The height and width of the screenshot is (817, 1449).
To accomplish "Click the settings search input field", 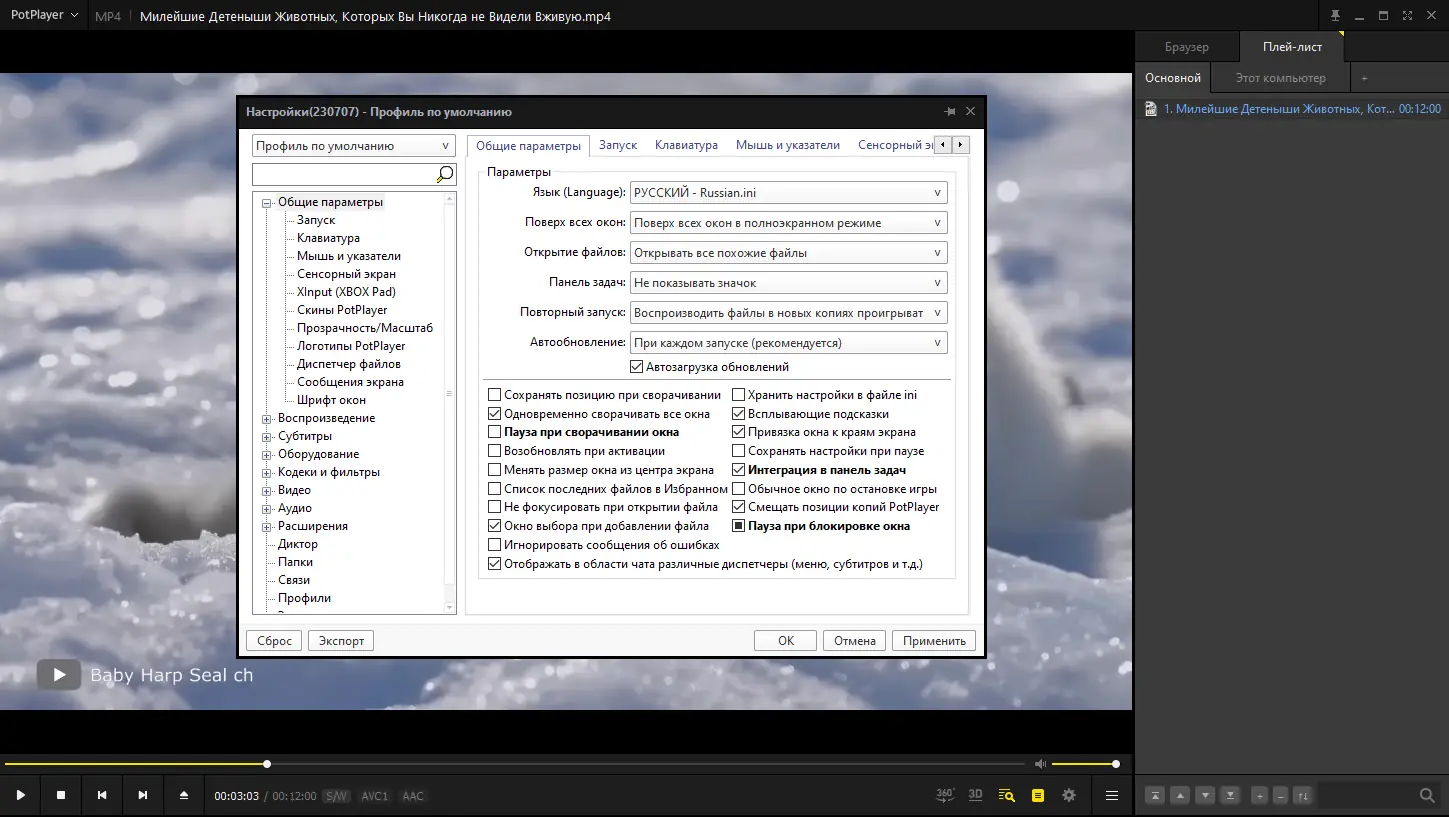I will [x=344, y=175].
